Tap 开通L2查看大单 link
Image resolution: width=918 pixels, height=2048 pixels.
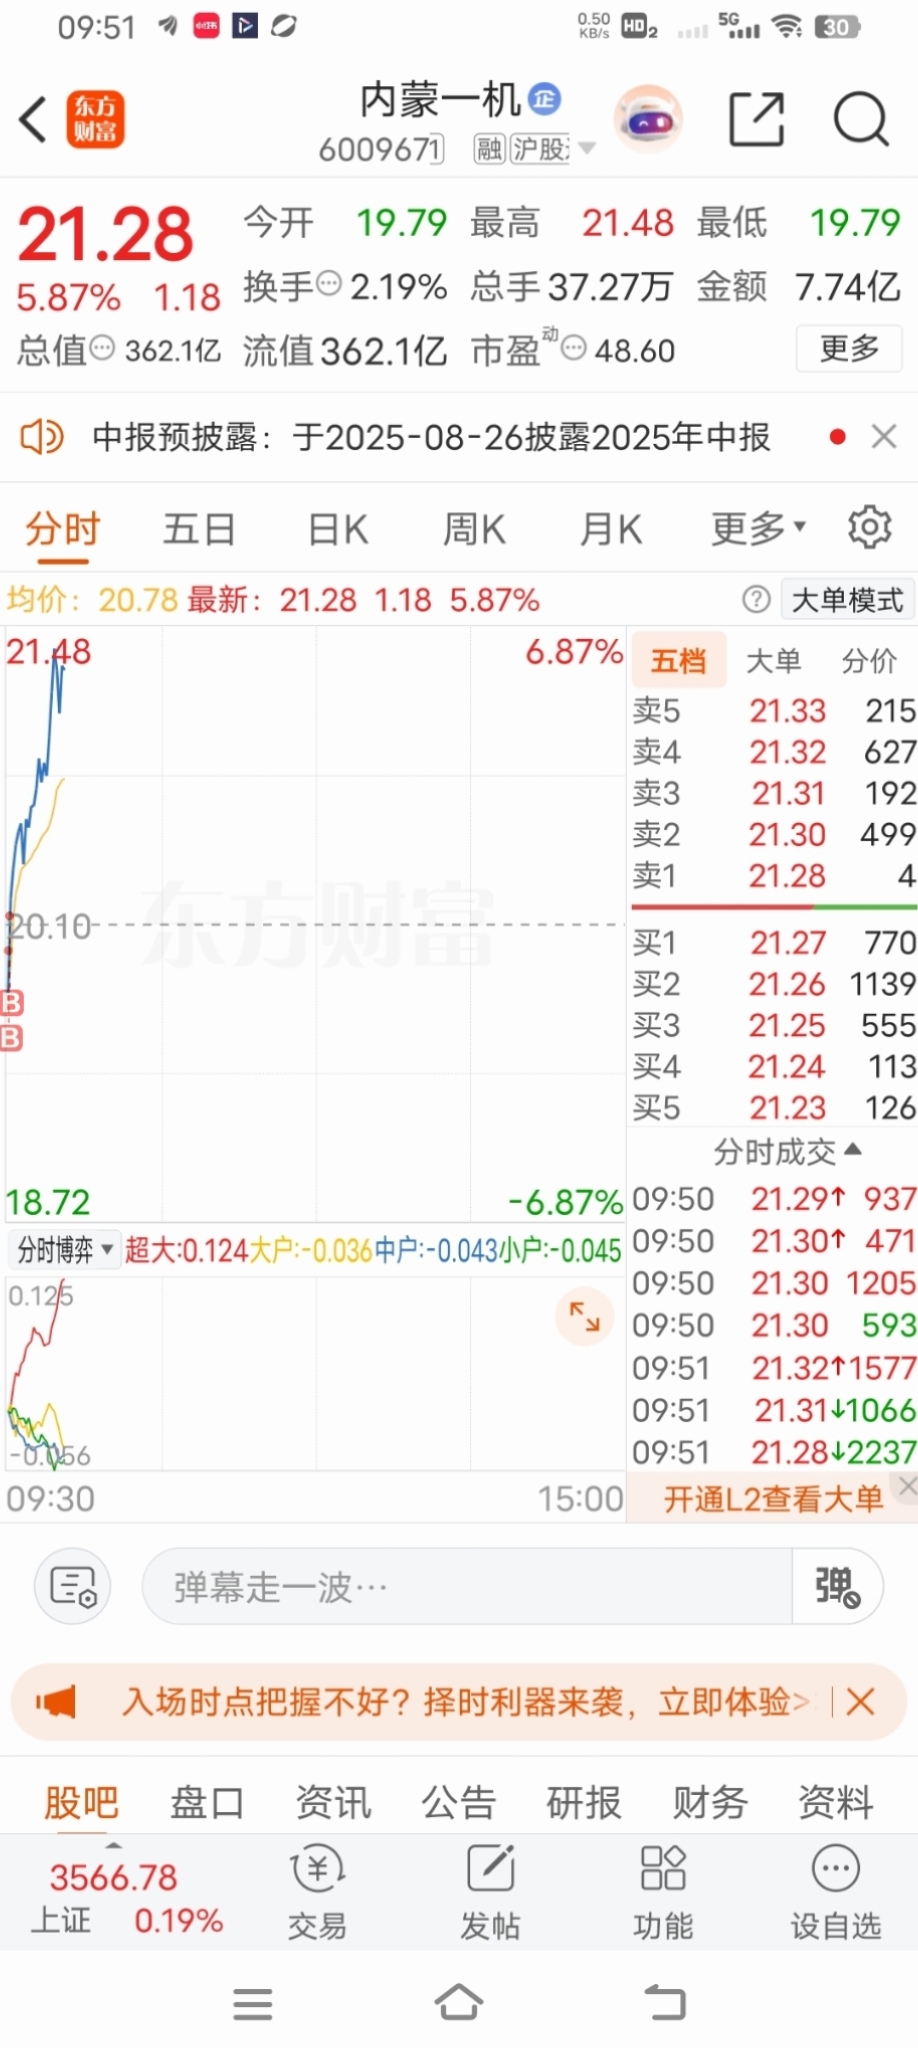[773, 1498]
